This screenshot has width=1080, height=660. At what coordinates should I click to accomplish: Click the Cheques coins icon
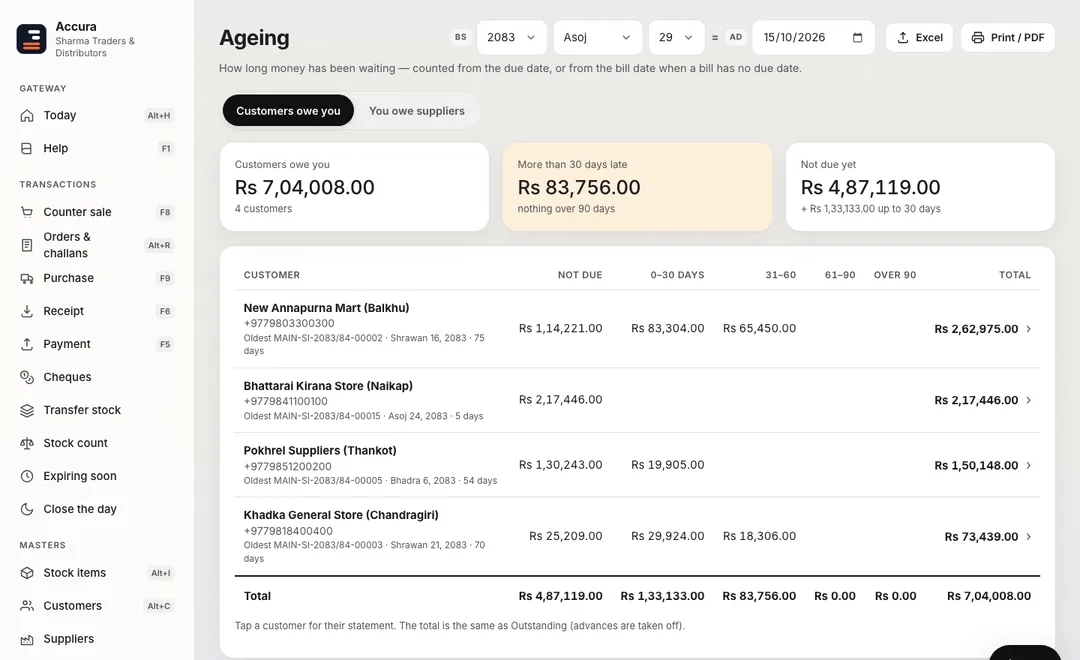pos(27,378)
